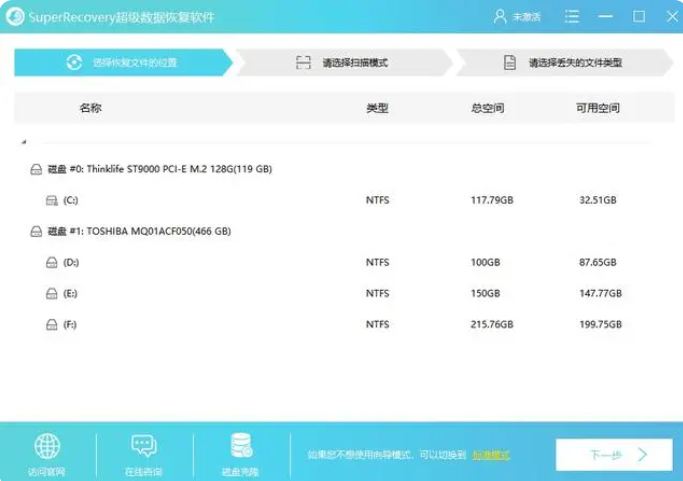Collapse the disk list tree triangle
Viewport: 683px width, 481px height.
click(24, 142)
